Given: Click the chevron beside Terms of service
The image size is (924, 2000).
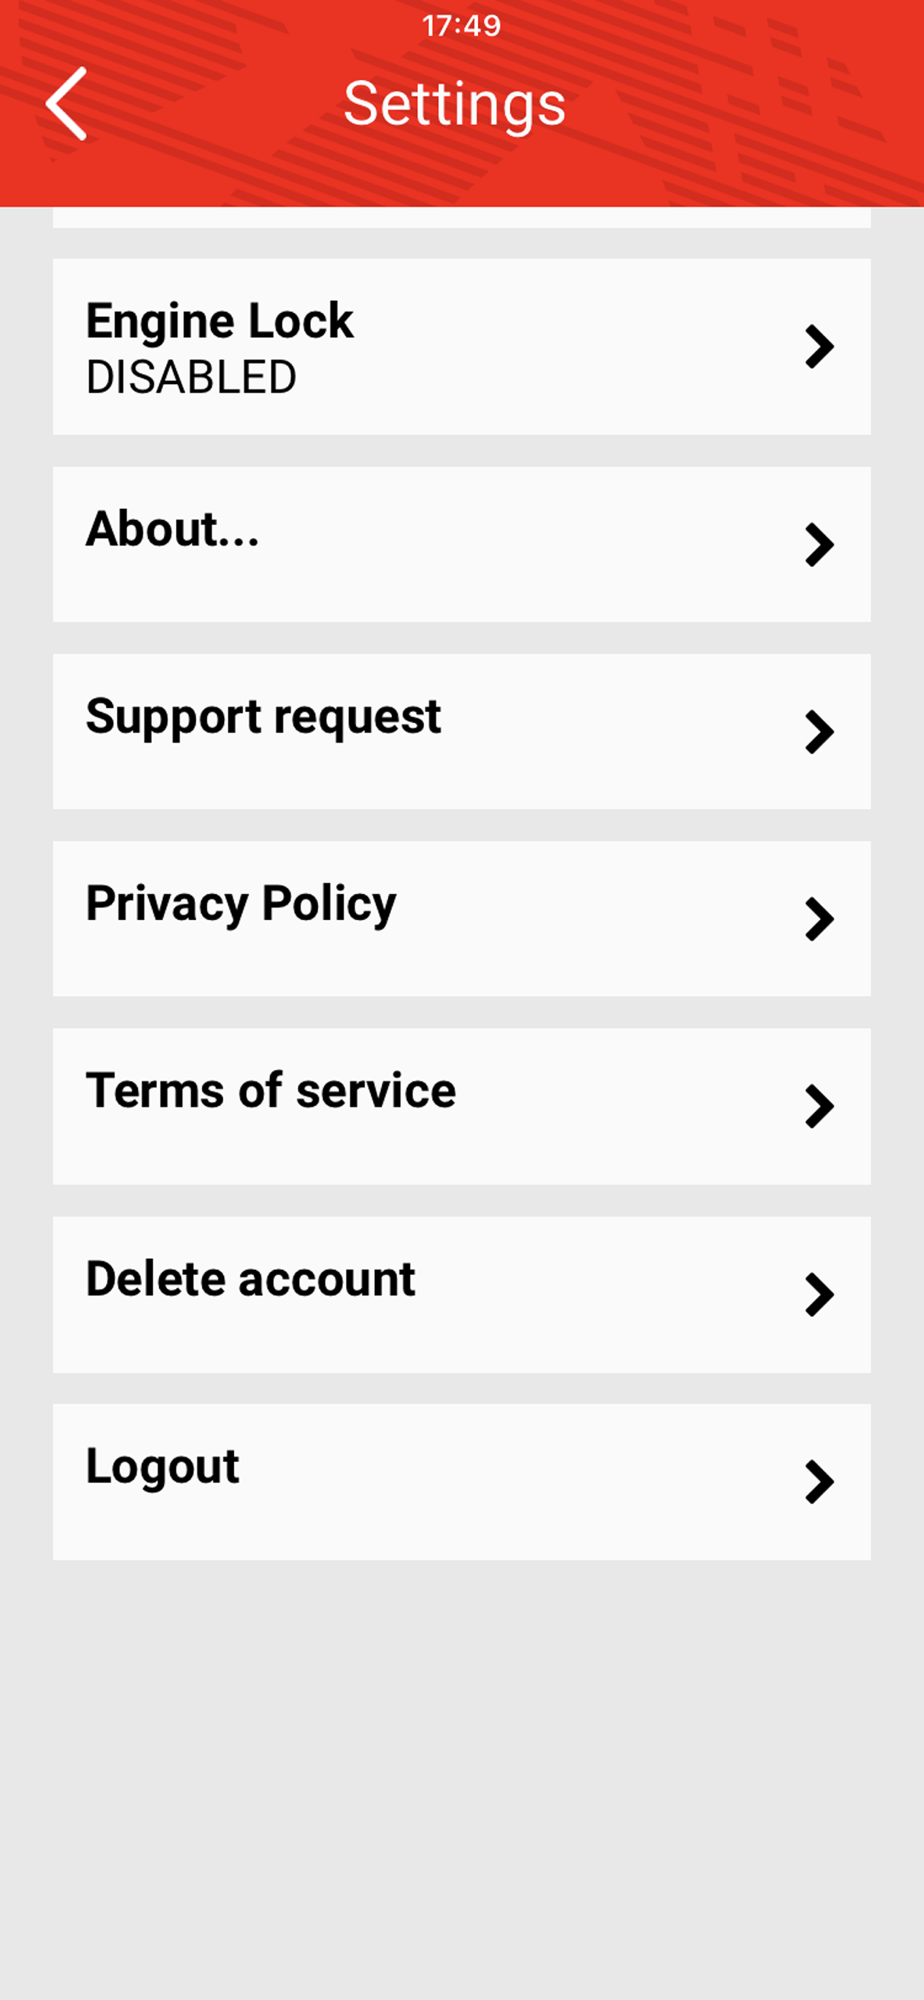Looking at the screenshot, I should click(x=819, y=1107).
